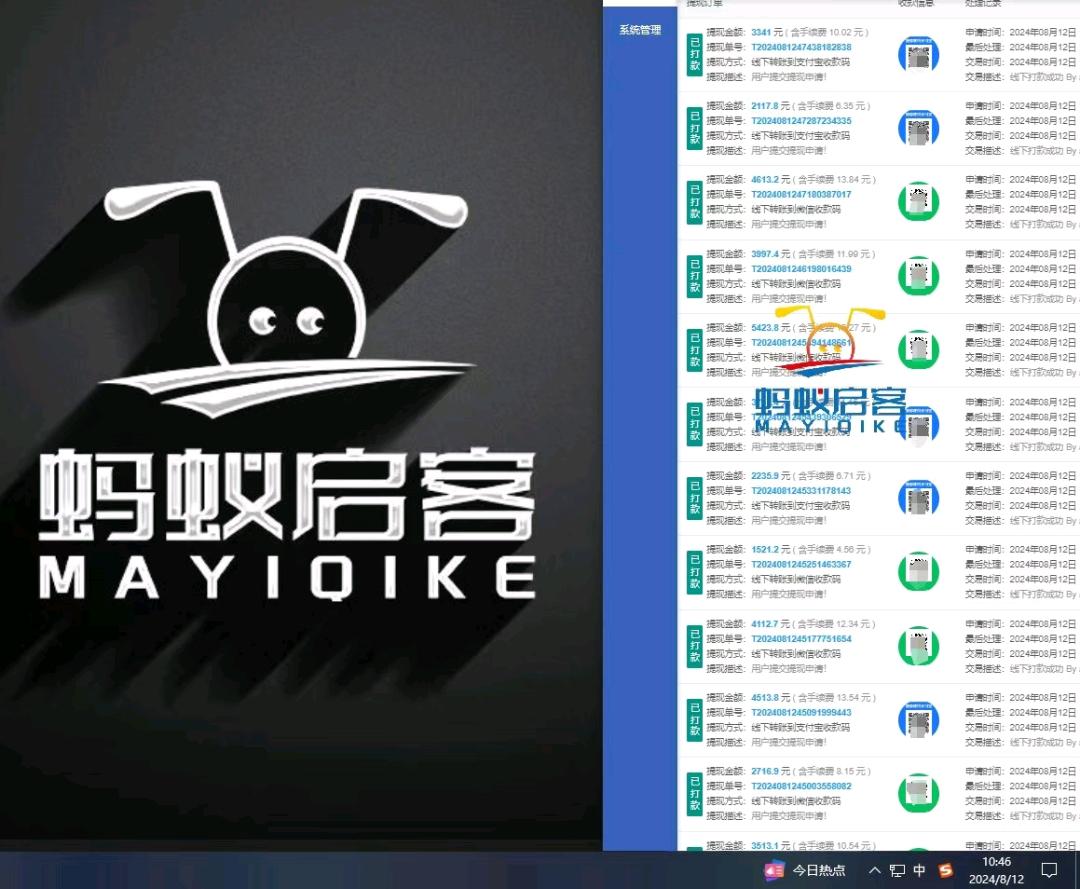Viewport: 1080px width, 889px height.
Task: Click the 今日热点 label in the taskbar
Action: click(x=818, y=870)
